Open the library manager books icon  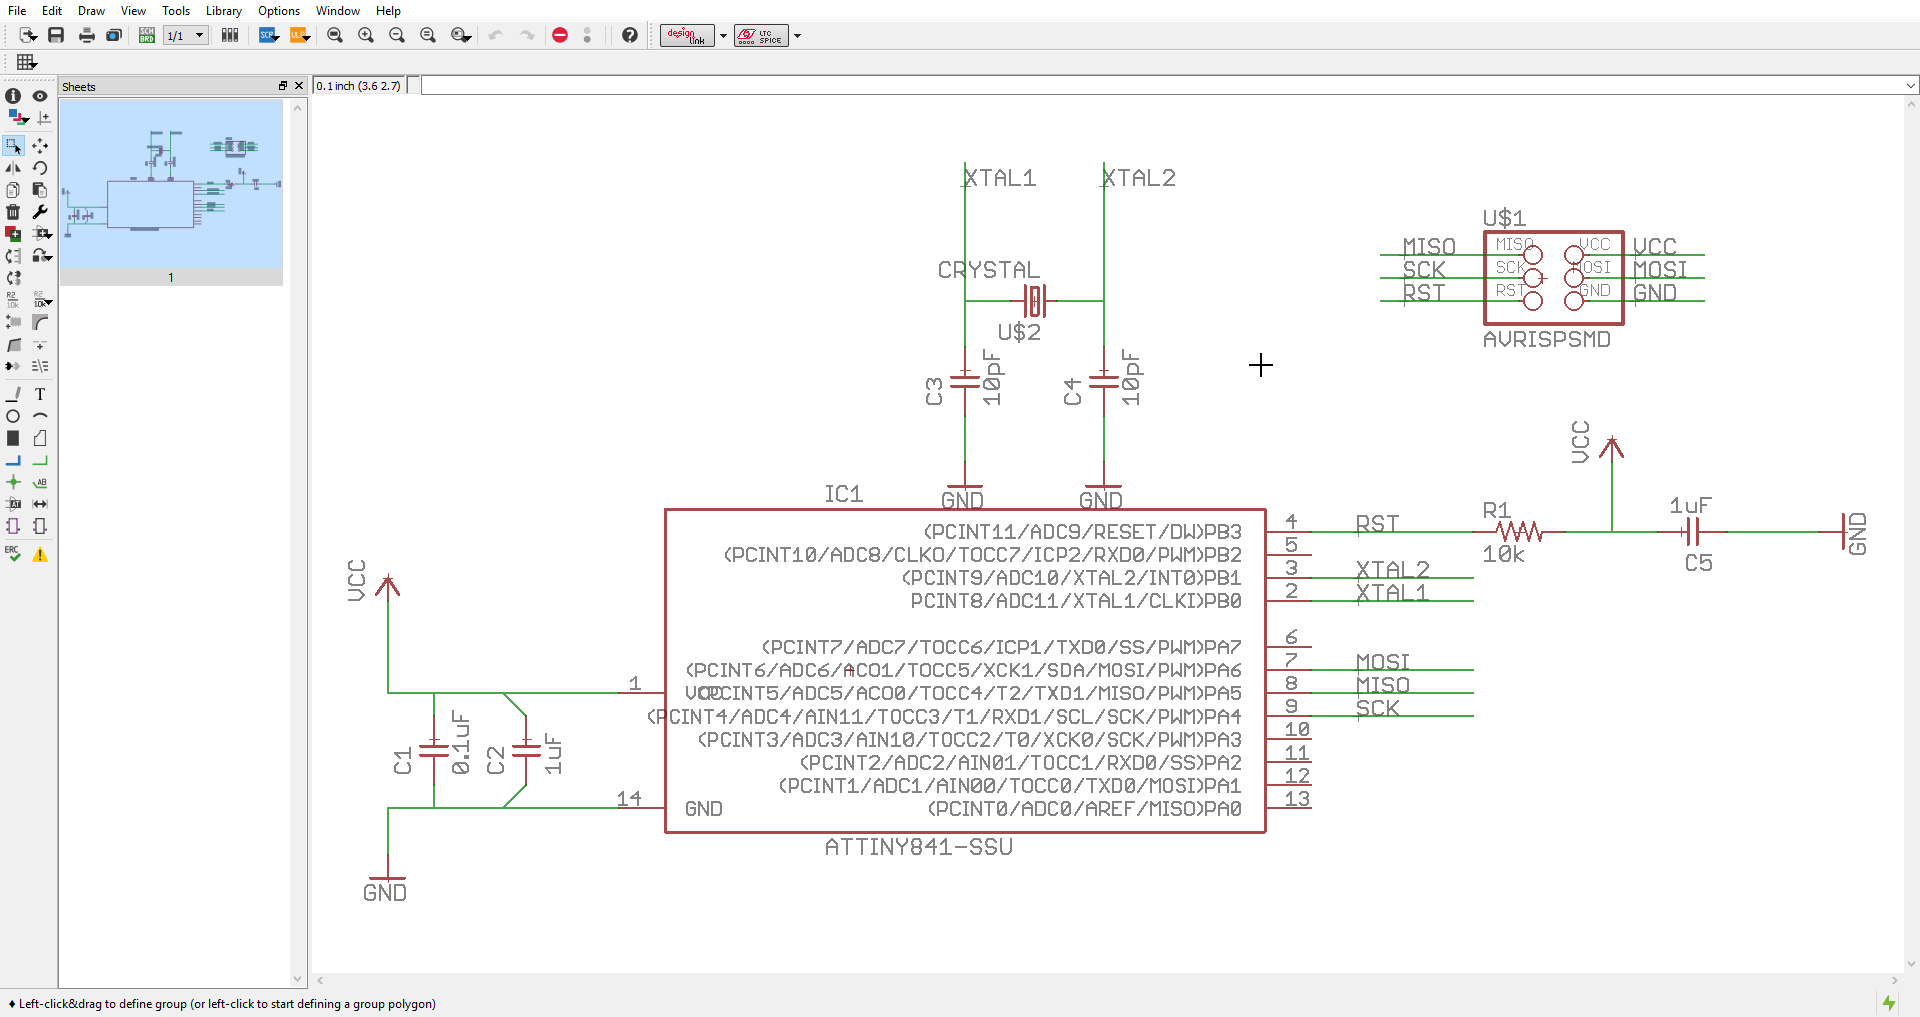230,35
